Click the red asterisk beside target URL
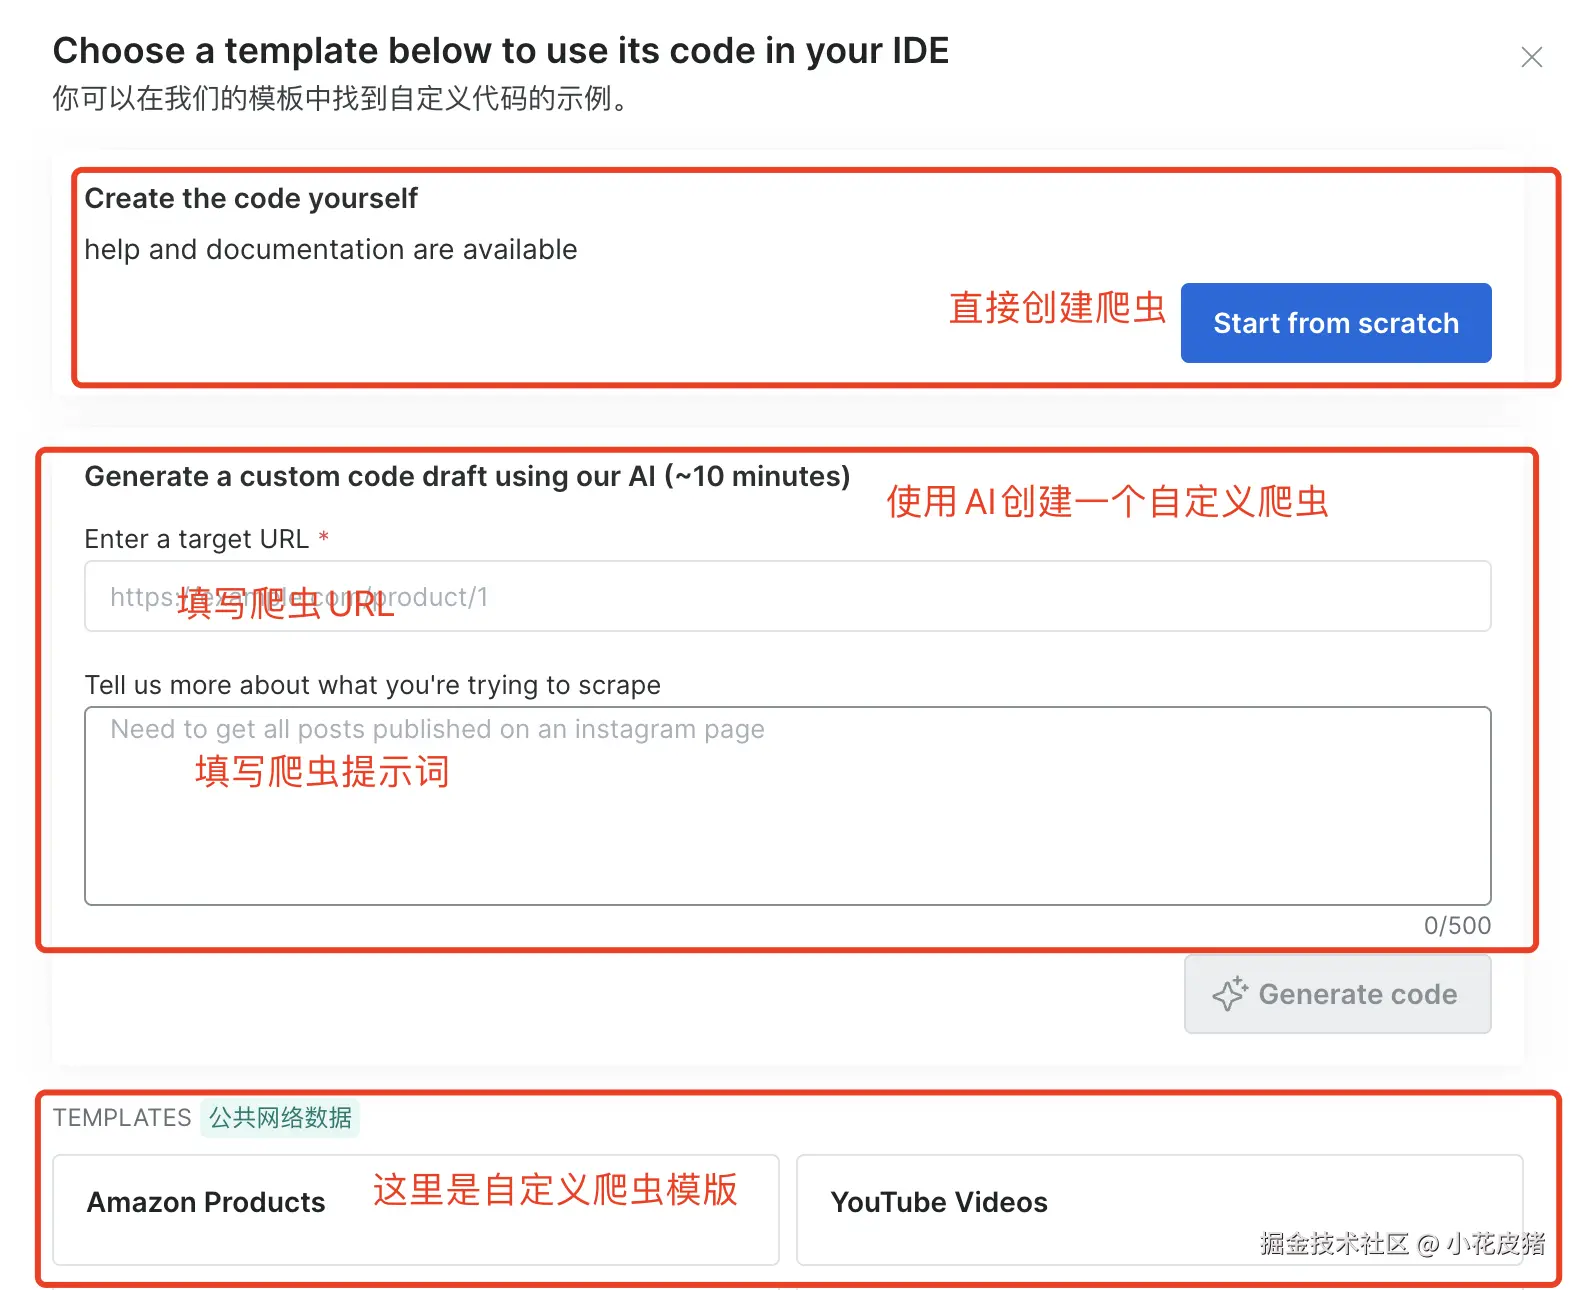1578x1290 pixels. click(324, 537)
